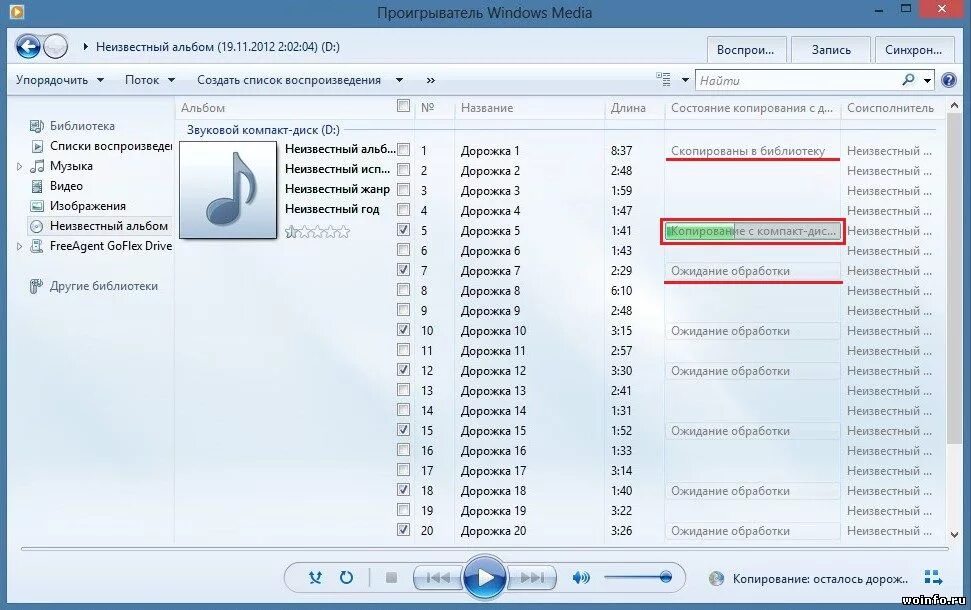Click the album art music note thumbnail
The height and width of the screenshot is (610, 971).
click(x=228, y=190)
